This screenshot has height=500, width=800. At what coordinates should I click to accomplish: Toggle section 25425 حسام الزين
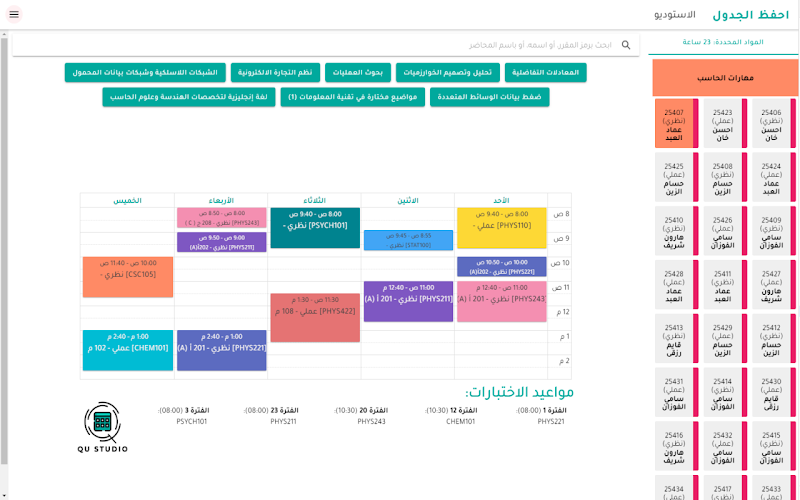[677, 178]
